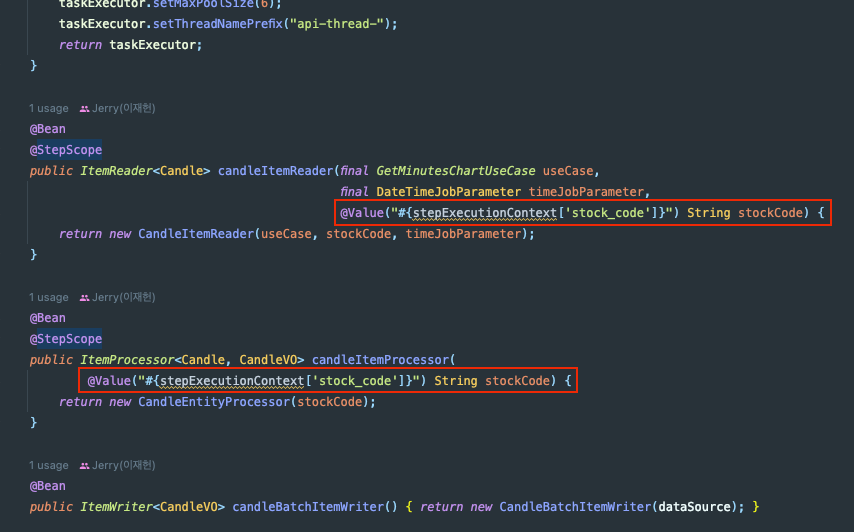The width and height of the screenshot is (854, 532).
Task: Click candleItemReader method name
Action: [276, 171]
